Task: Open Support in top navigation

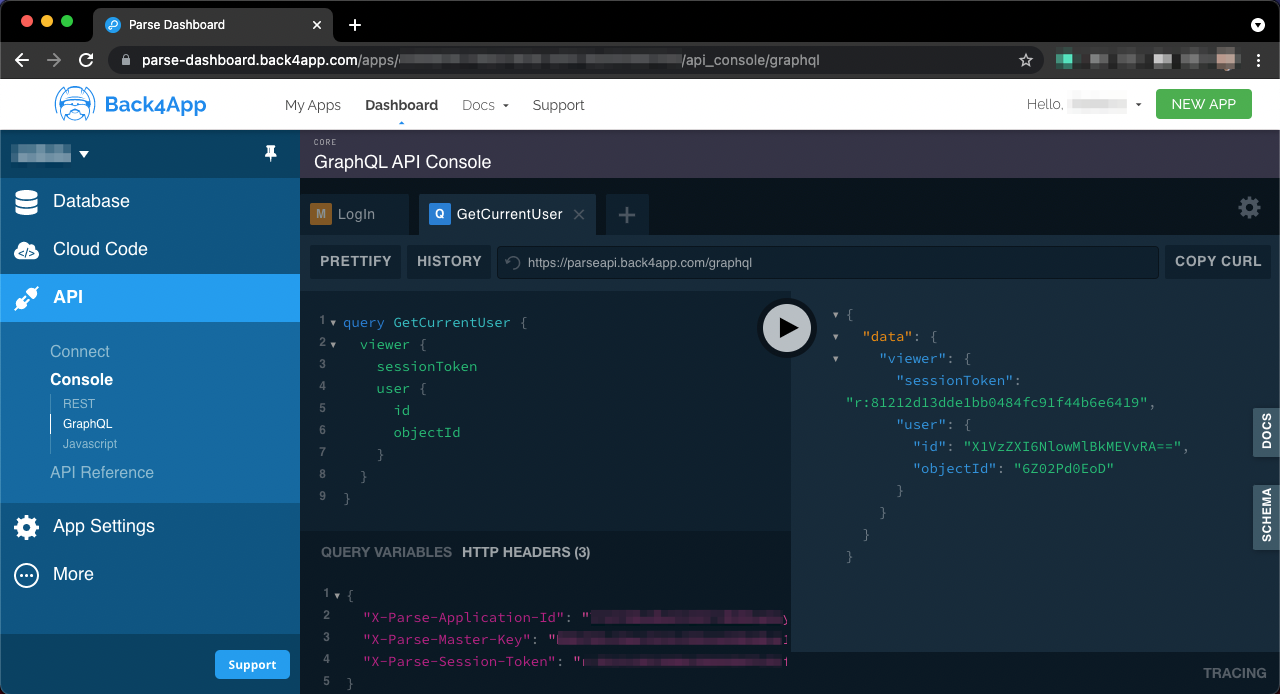Action: point(558,105)
